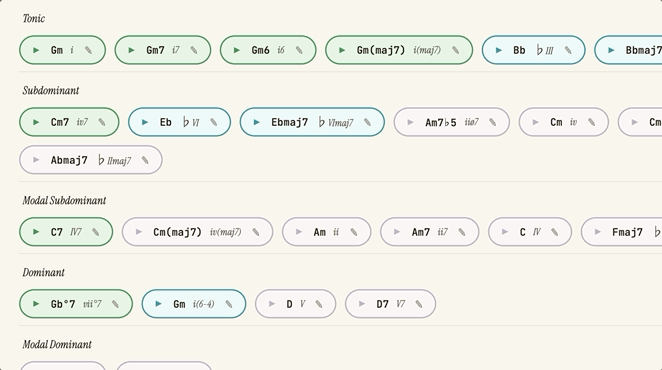Edit the Gm i(6-4) chord
This screenshot has height=370, width=662.
pos(229,304)
